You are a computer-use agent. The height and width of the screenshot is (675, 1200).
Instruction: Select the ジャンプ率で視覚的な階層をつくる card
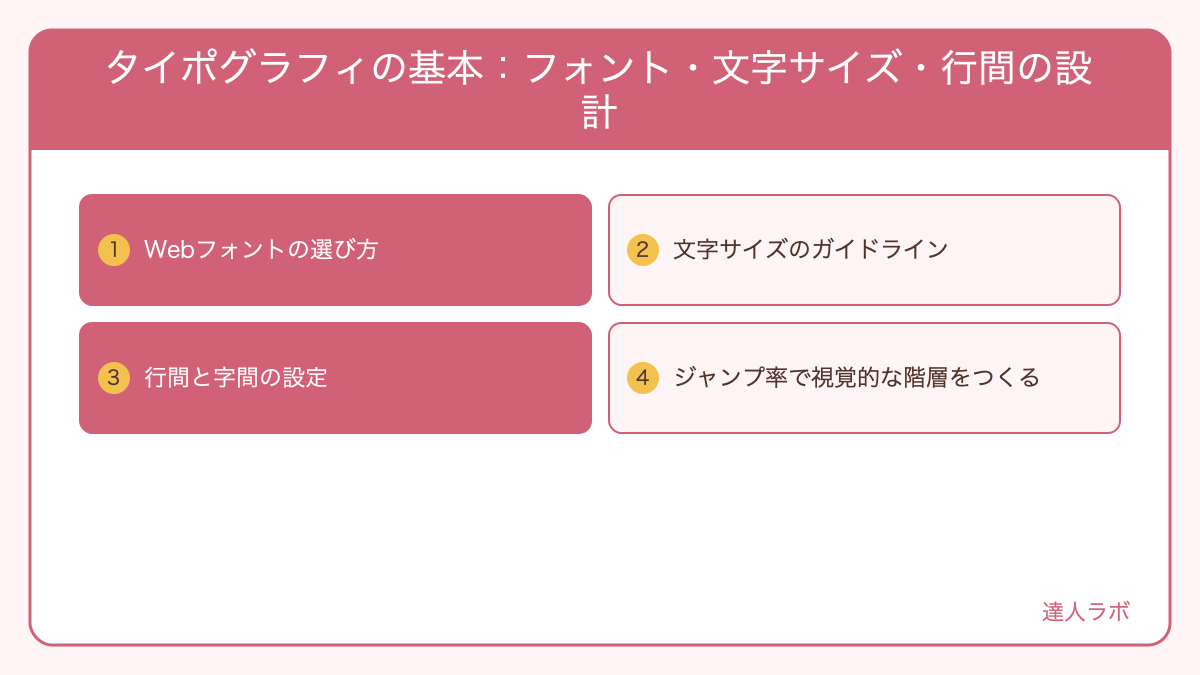coord(864,378)
